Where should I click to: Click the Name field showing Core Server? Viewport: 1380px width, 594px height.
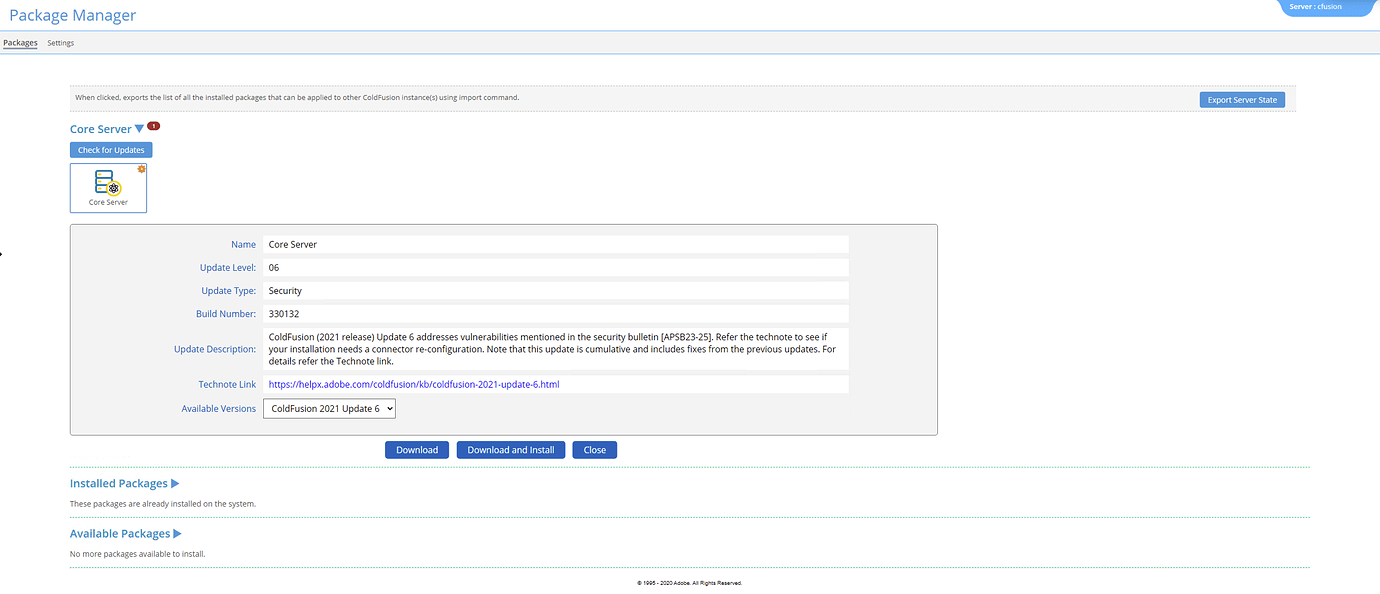[x=555, y=244]
